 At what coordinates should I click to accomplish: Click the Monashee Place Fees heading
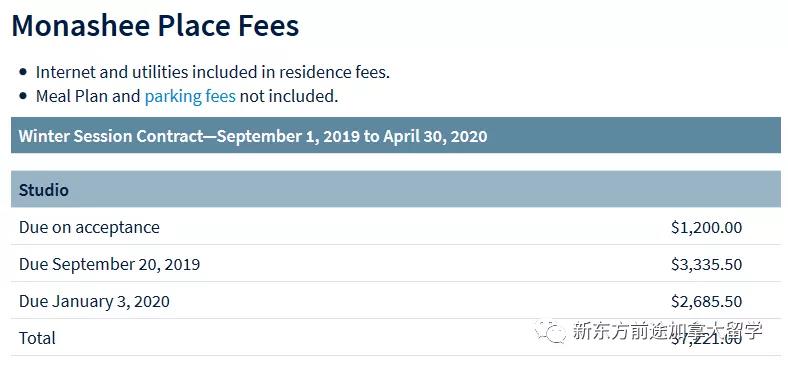coord(155,26)
